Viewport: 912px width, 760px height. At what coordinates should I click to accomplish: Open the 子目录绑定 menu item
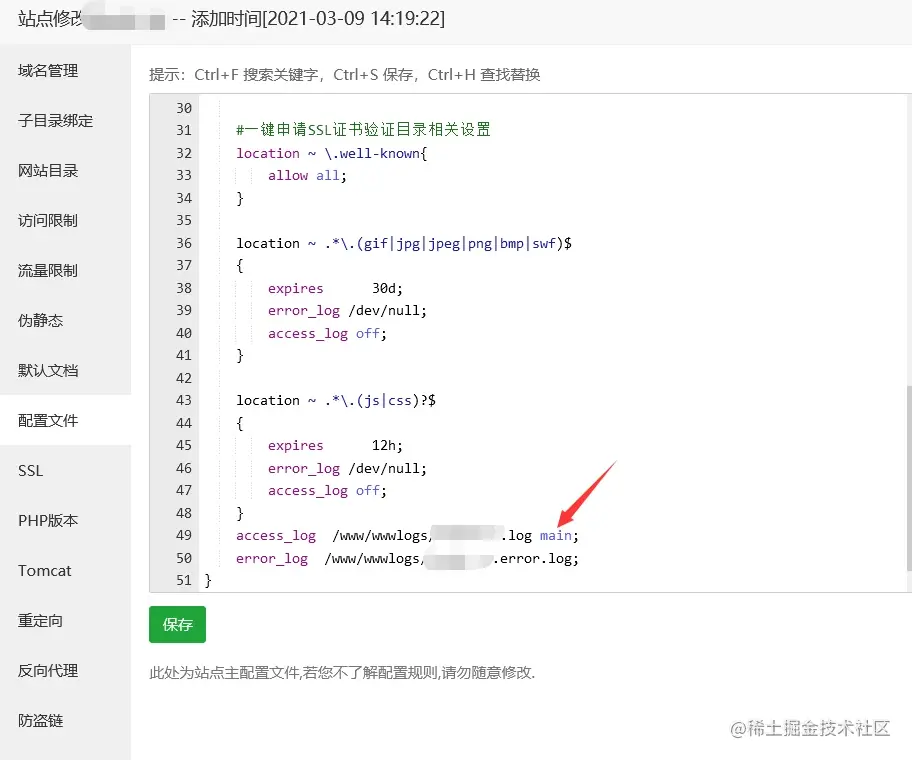(56, 121)
